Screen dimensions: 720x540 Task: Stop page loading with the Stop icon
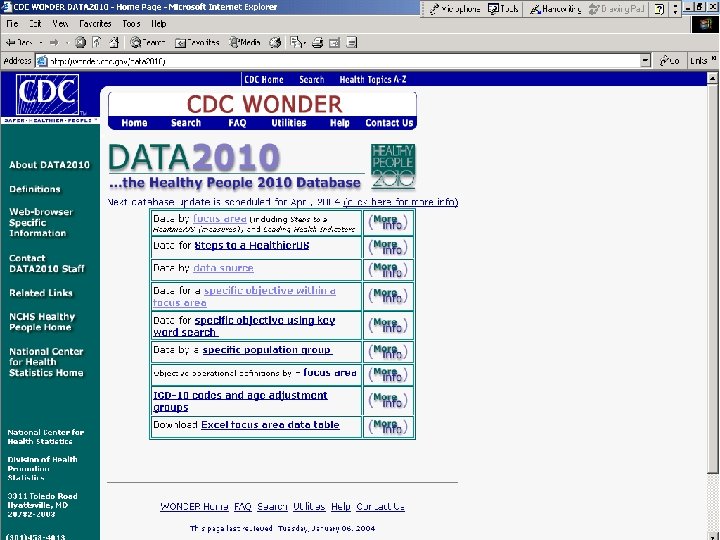point(80,43)
